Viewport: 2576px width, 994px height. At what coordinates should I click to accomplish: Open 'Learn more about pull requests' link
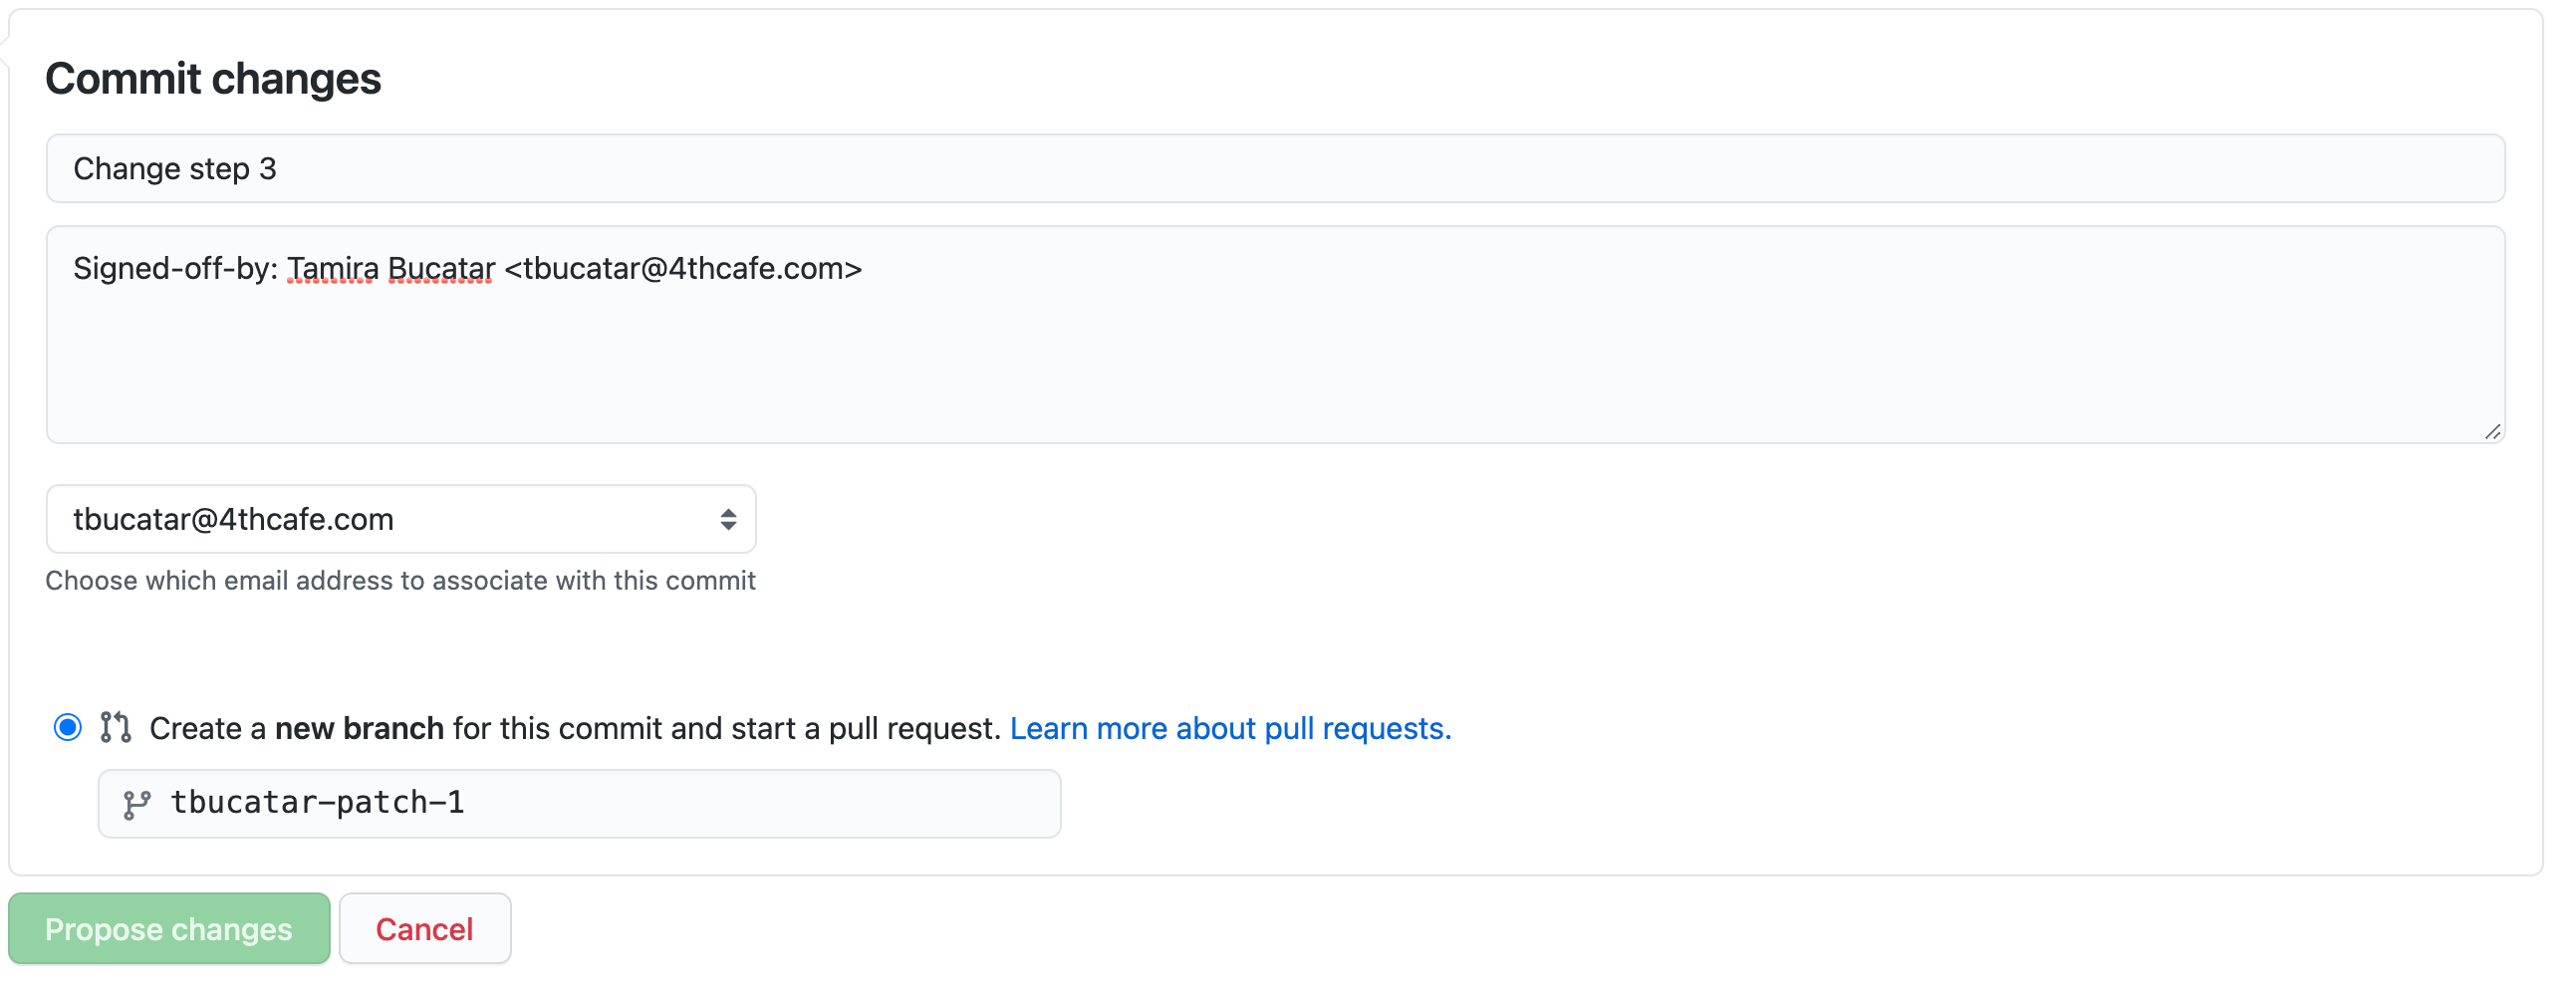click(1230, 728)
